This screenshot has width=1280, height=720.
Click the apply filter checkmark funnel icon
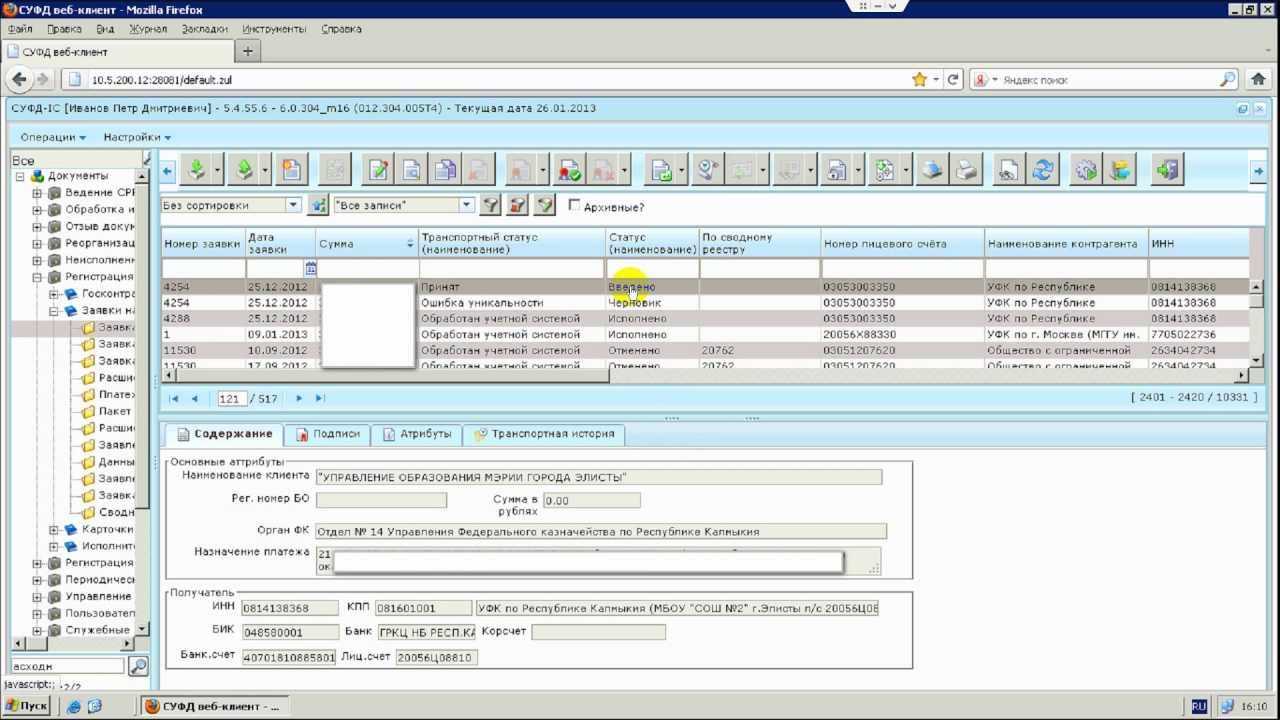(x=544, y=205)
